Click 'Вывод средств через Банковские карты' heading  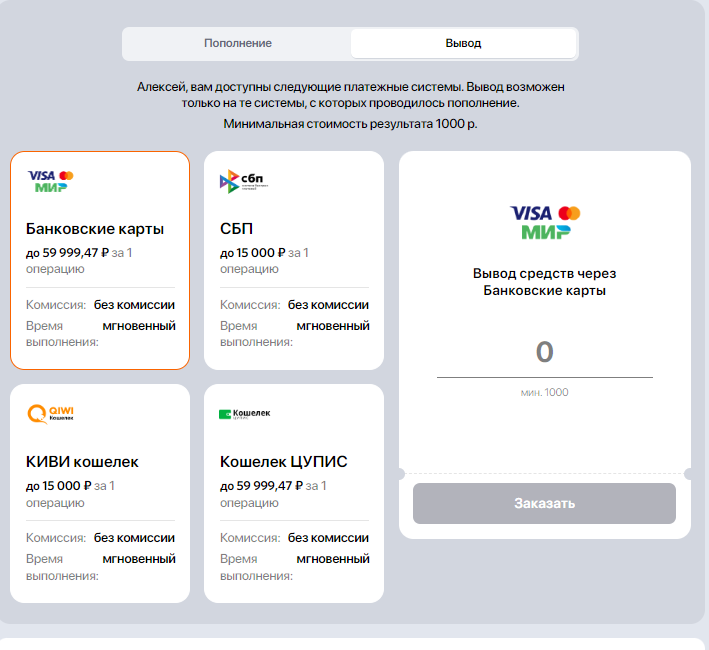(x=544, y=282)
